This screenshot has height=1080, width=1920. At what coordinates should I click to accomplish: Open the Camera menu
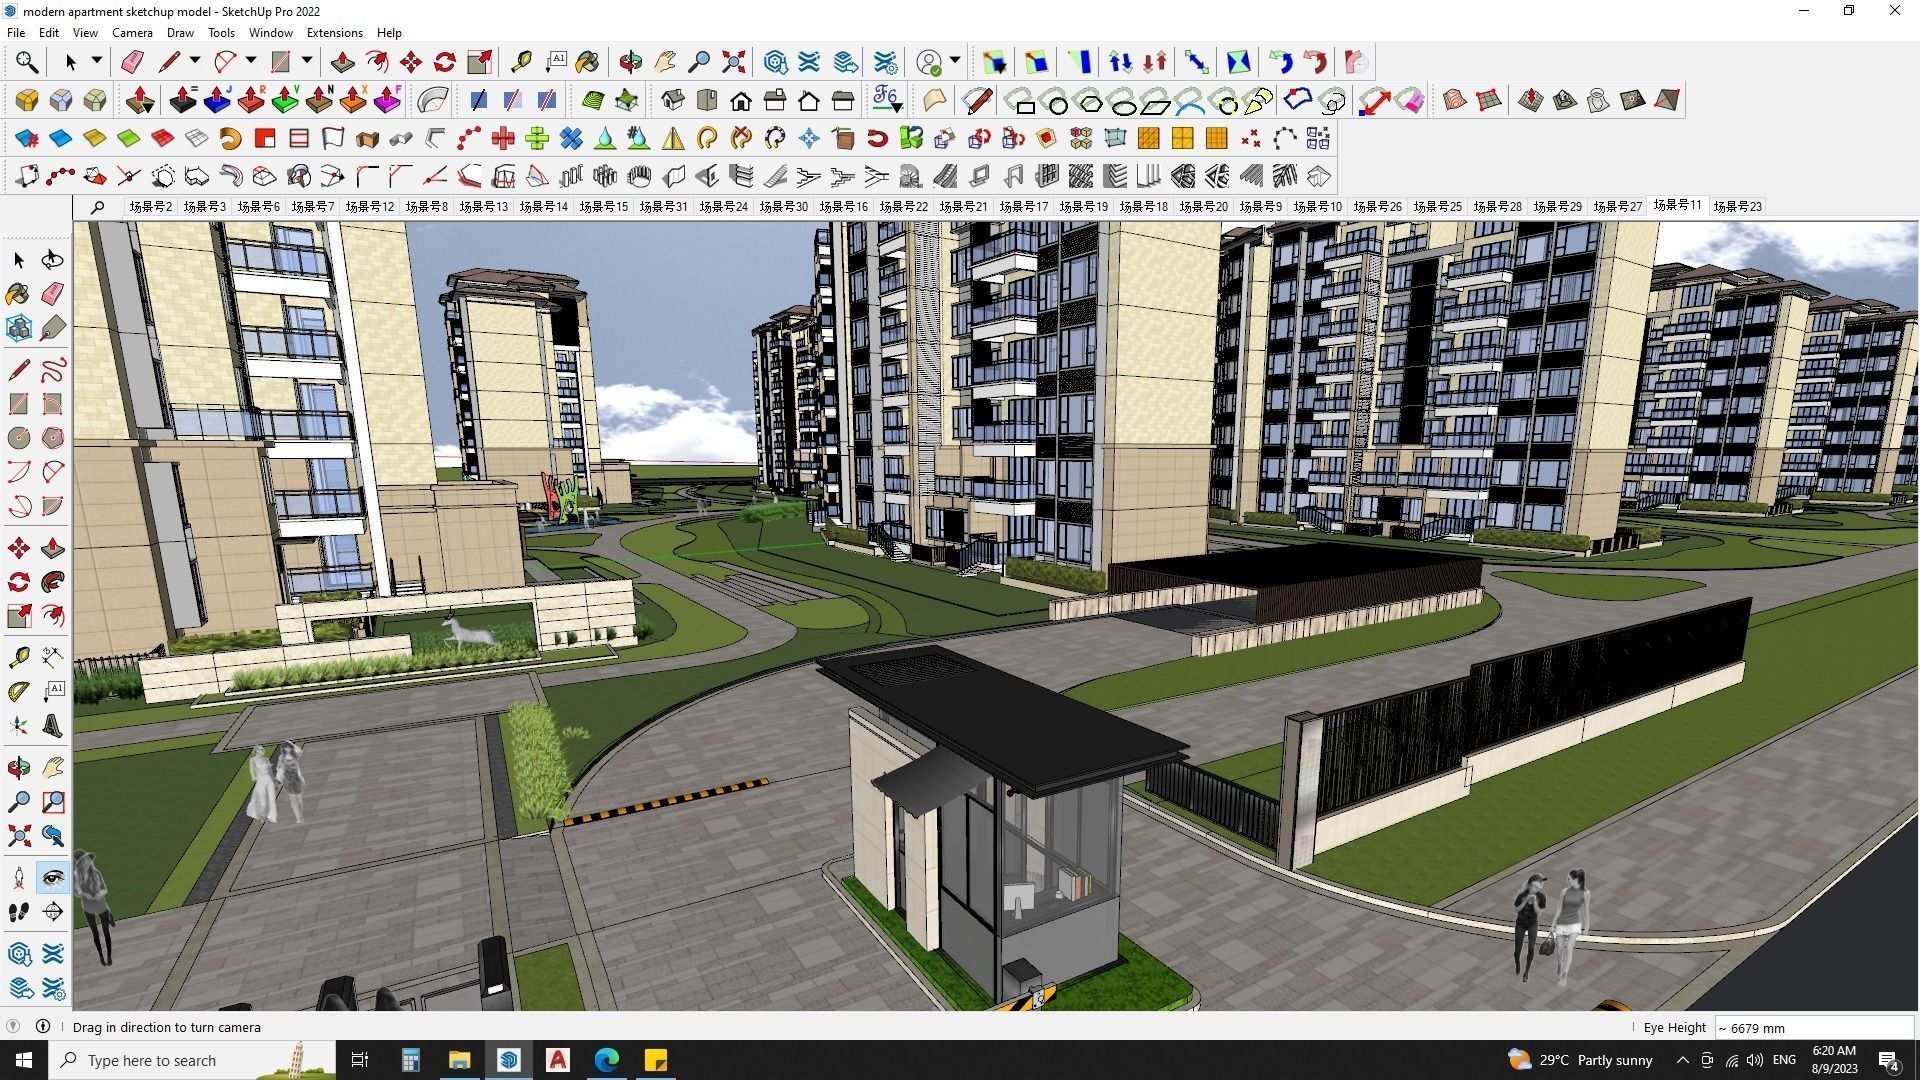(132, 32)
